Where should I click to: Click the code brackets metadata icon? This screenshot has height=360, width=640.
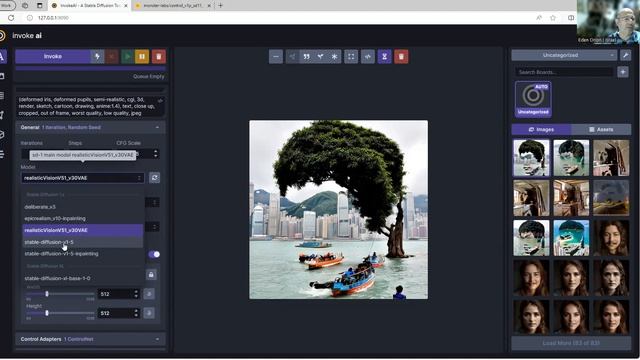click(x=368, y=57)
